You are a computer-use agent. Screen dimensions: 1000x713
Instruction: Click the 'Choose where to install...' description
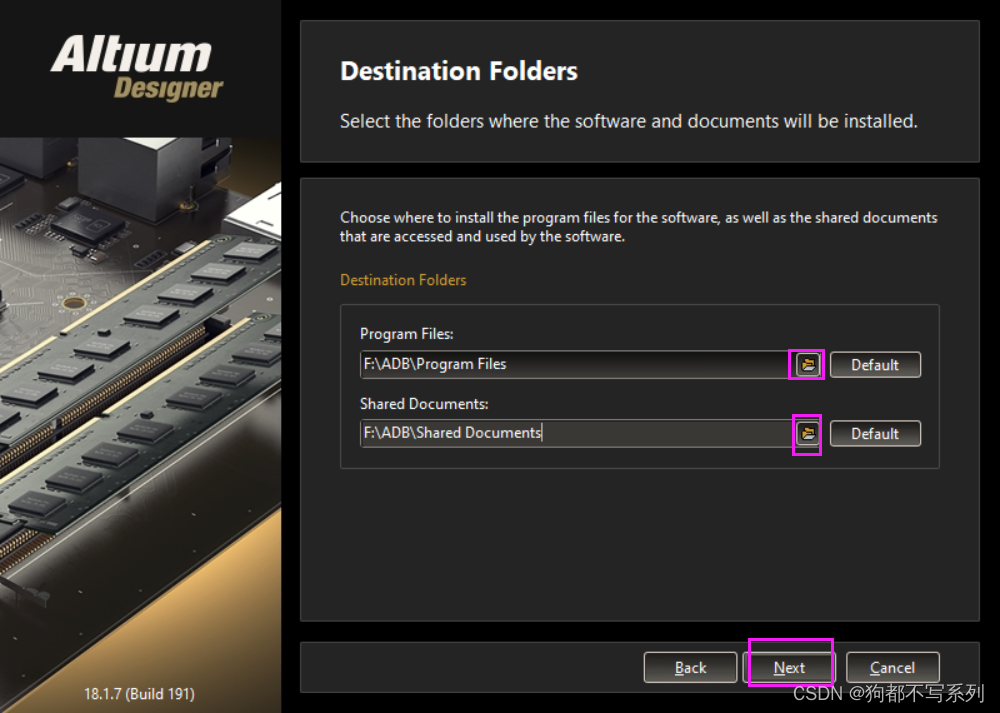click(x=638, y=227)
